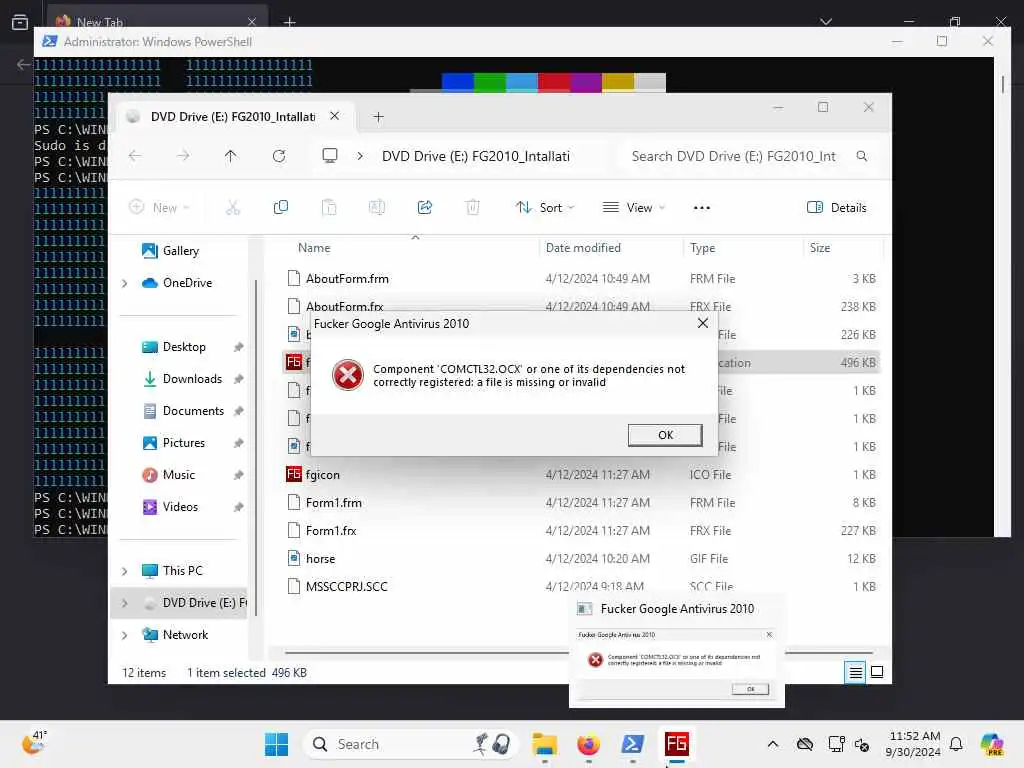This screenshot has width=1024, height=768.
Task: Add a new File Explorer tab
Action: pyautogui.click(x=378, y=117)
